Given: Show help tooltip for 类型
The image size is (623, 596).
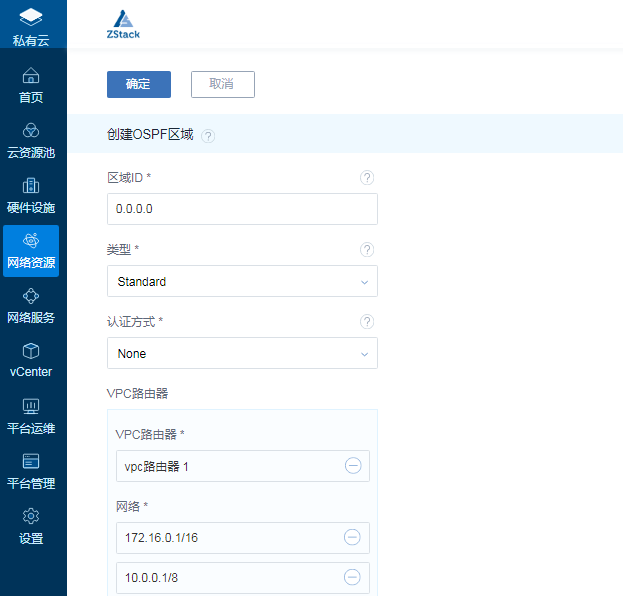Looking at the screenshot, I should click(x=367, y=250).
